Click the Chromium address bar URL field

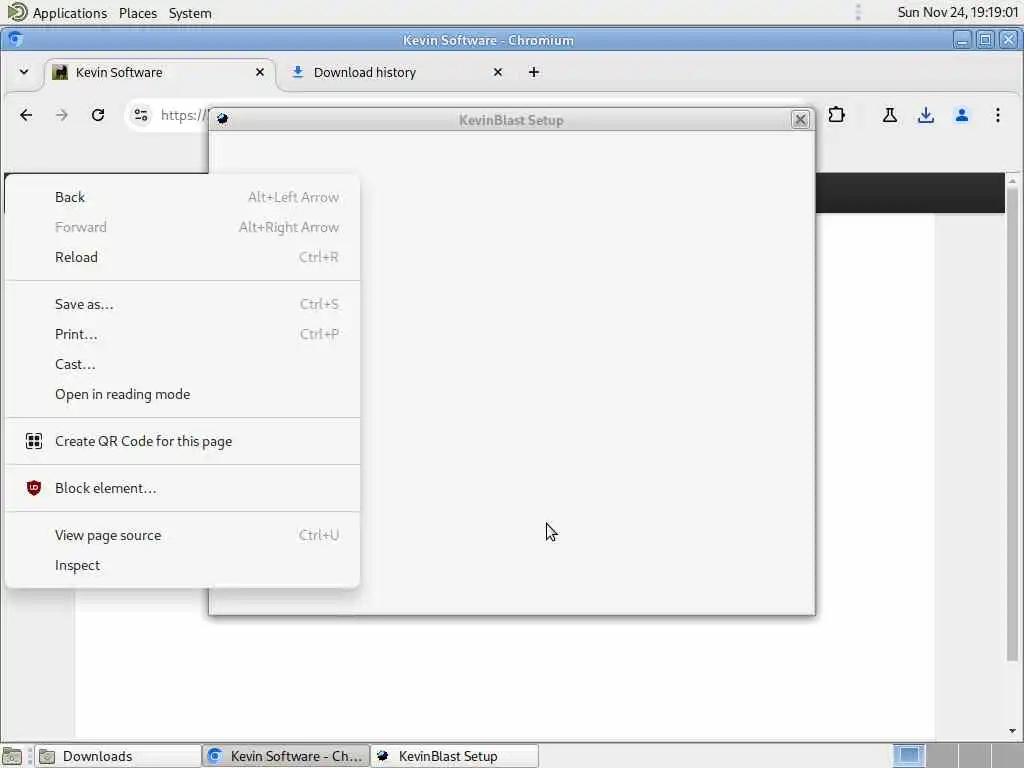point(184,115)
